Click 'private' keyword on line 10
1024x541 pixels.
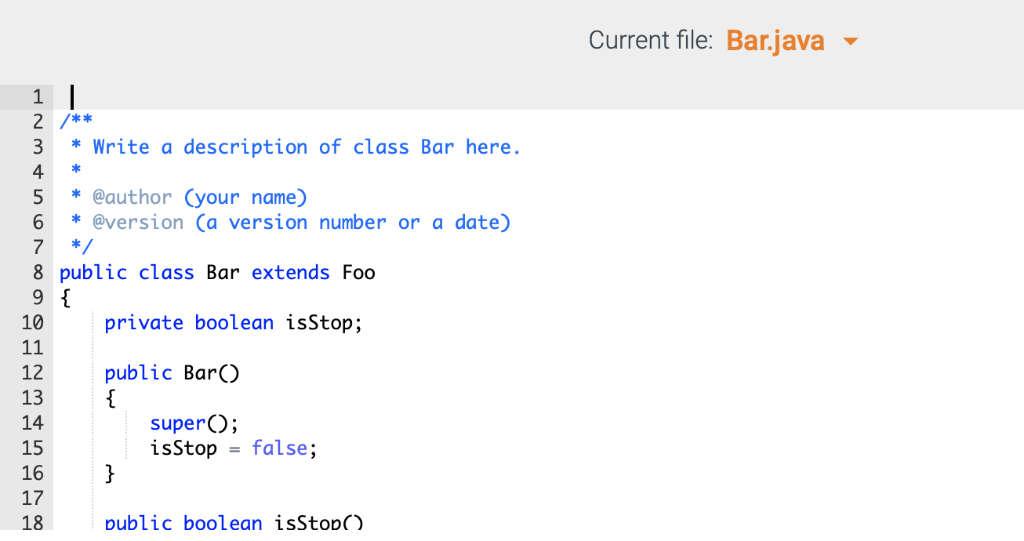click(x=144, y=323)
